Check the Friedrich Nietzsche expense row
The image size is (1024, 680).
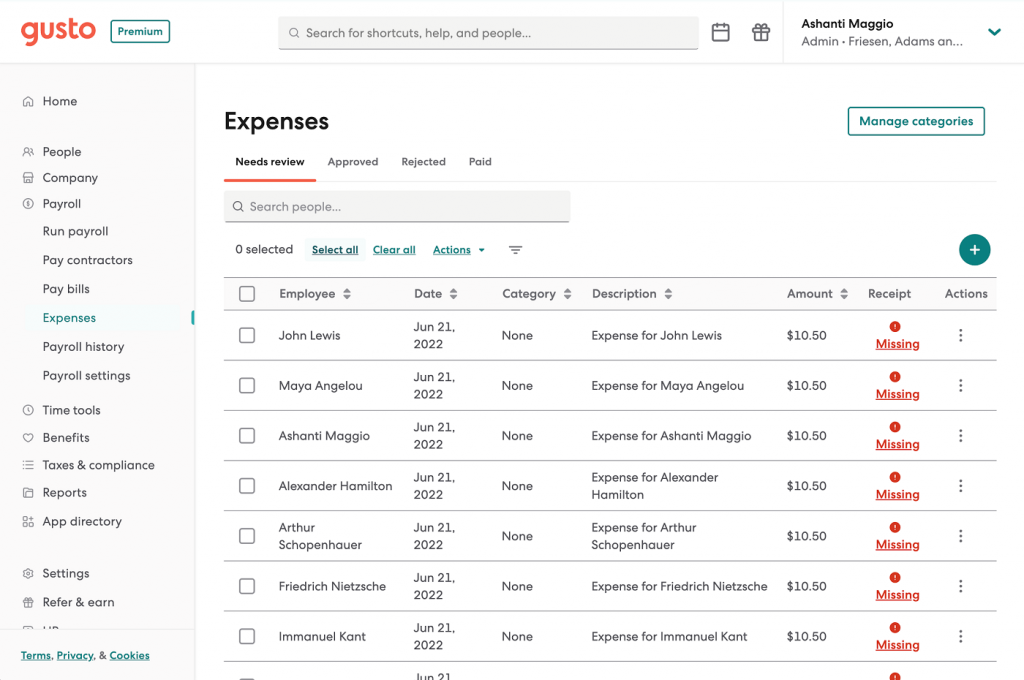[247, 587]
